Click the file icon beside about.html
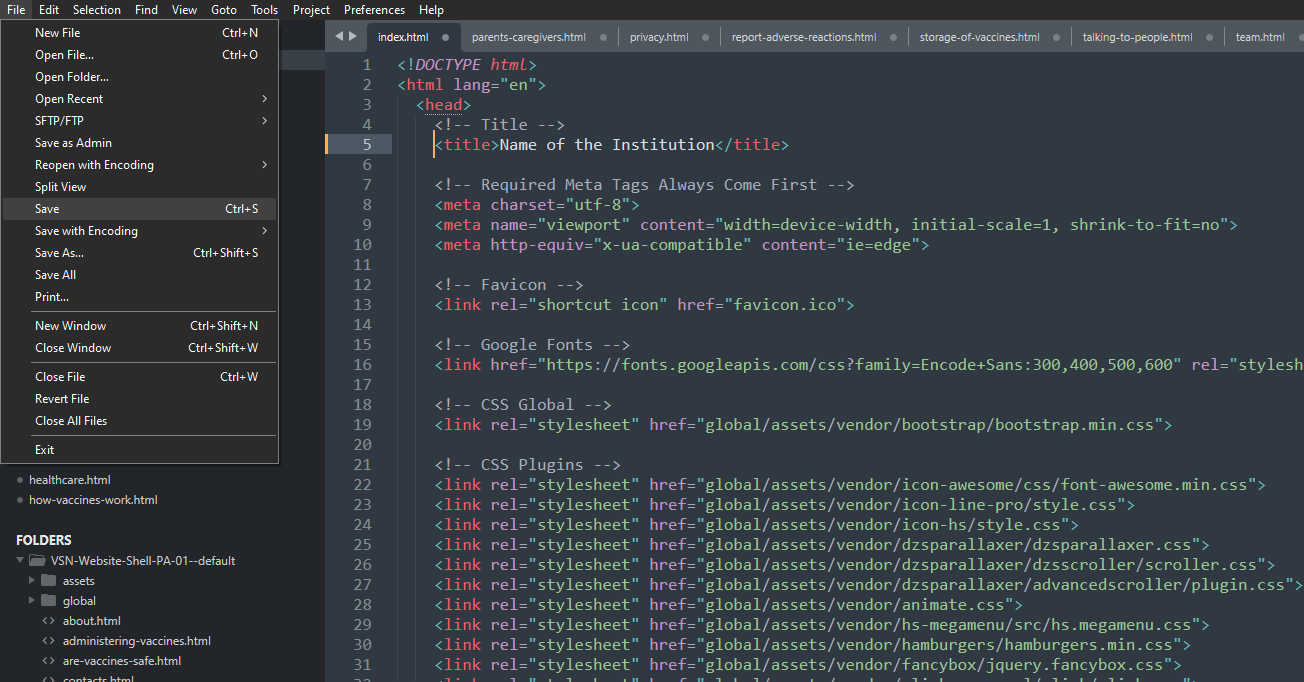The image size is (1304, 682). (x=48, y=621)
